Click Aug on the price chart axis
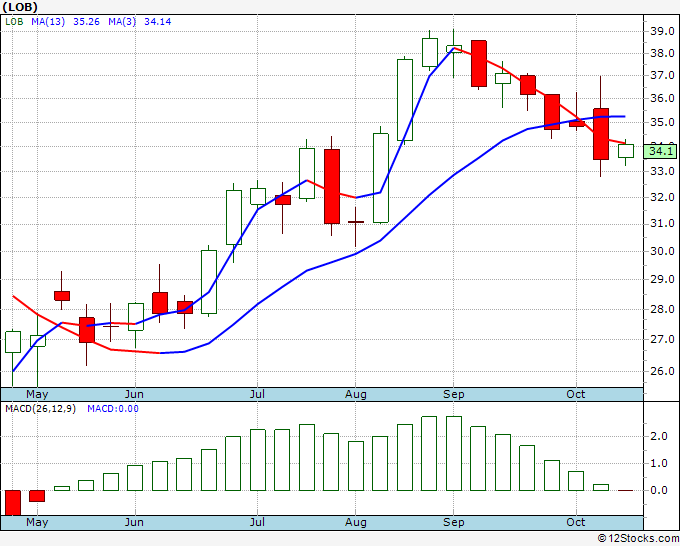The image size is (680, 546). tap(356, 394)
